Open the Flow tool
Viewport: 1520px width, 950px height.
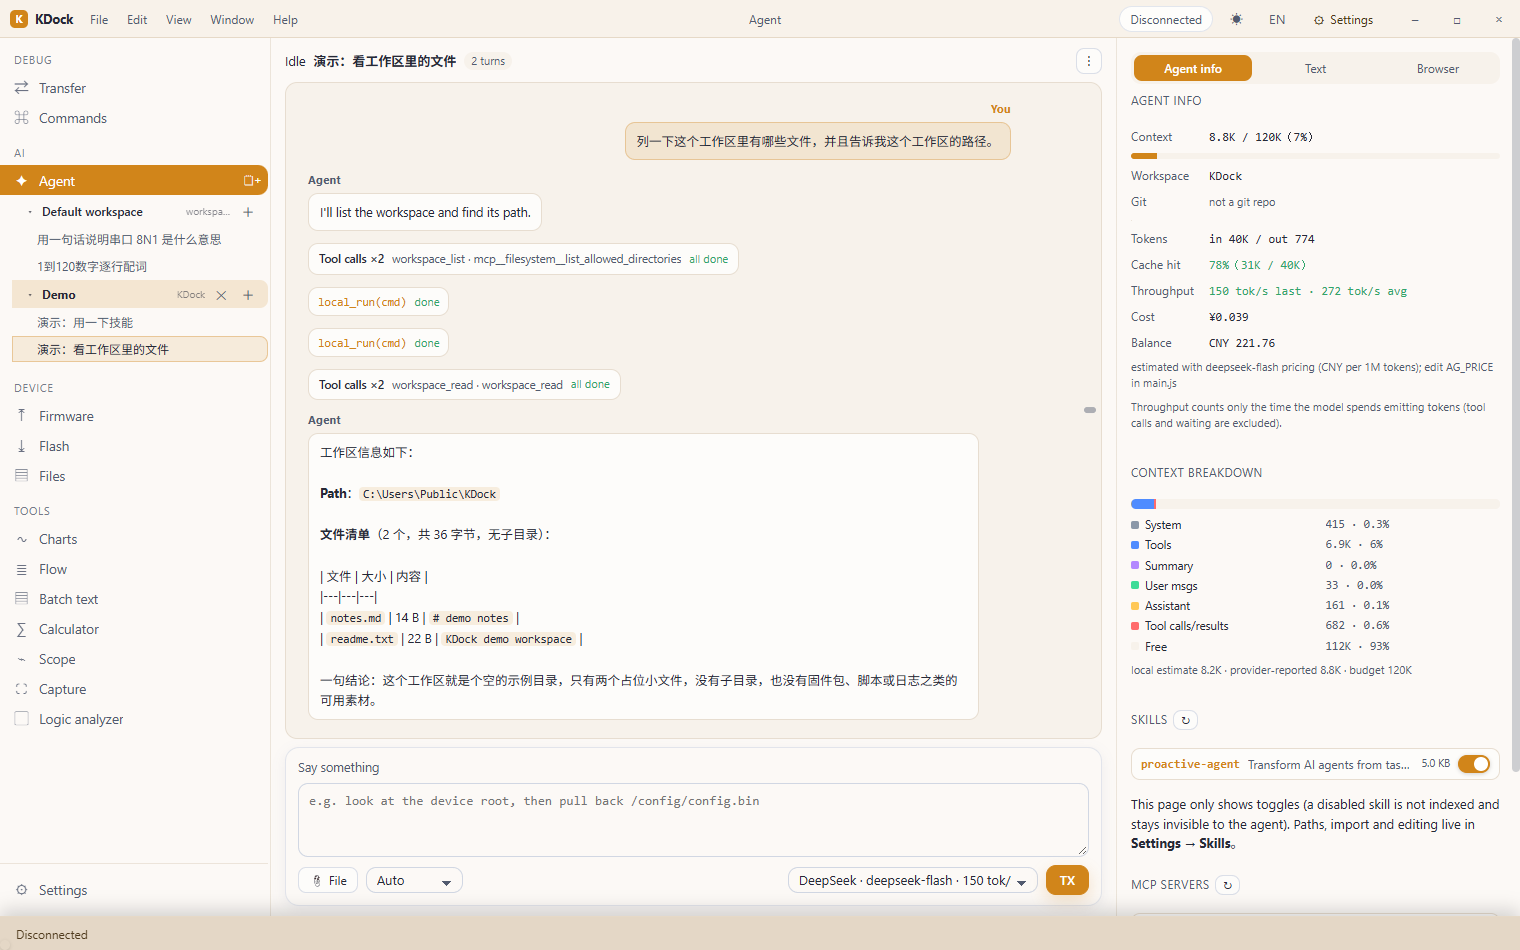click(135, 569)
